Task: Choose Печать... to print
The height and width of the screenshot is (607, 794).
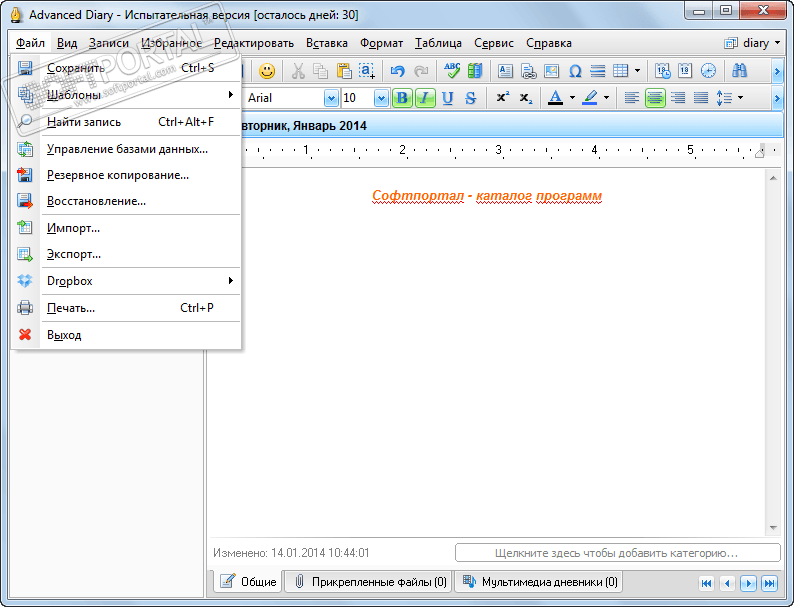Action: (125, 308)
